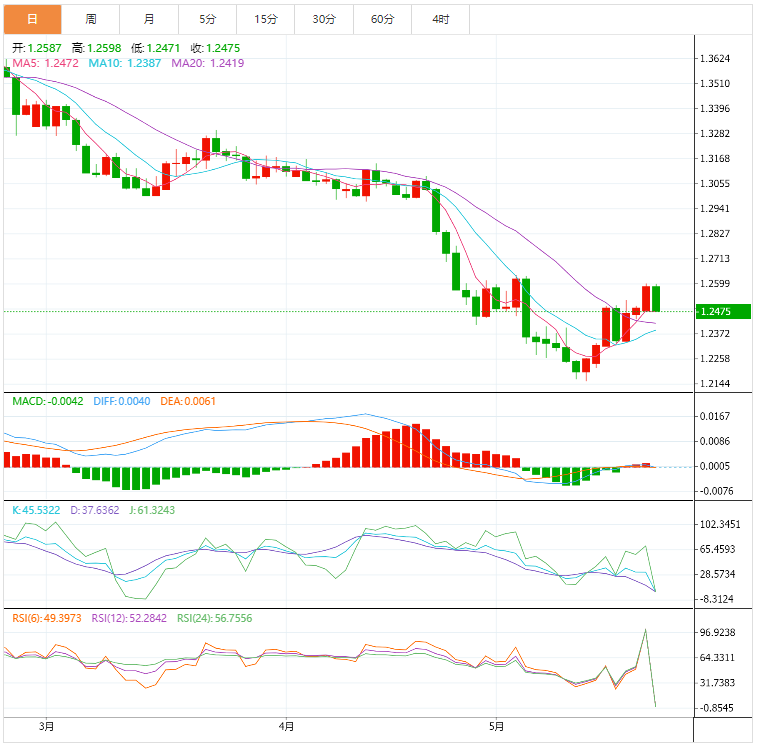Select the 60分 timeframe tab
759x751 pixels.
tap(382, 19)
